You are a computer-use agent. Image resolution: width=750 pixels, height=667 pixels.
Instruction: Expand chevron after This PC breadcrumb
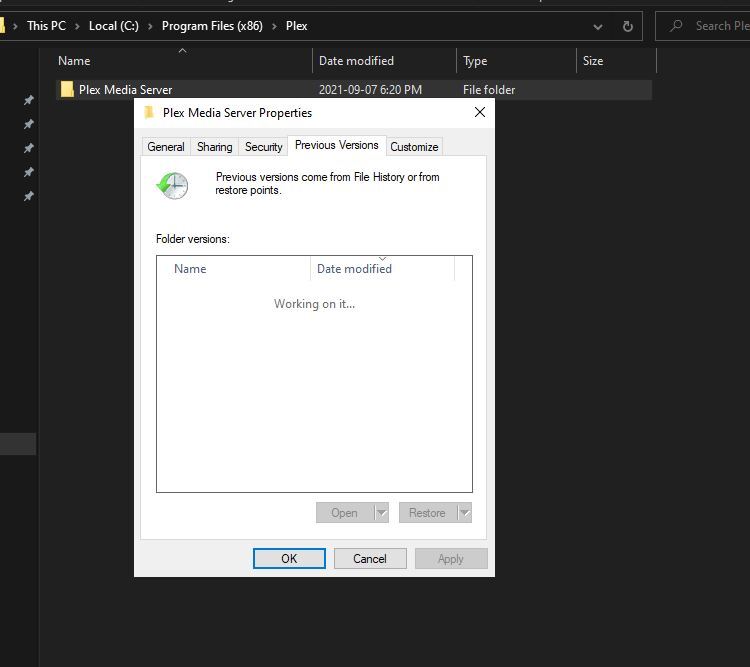pos(77,26)
